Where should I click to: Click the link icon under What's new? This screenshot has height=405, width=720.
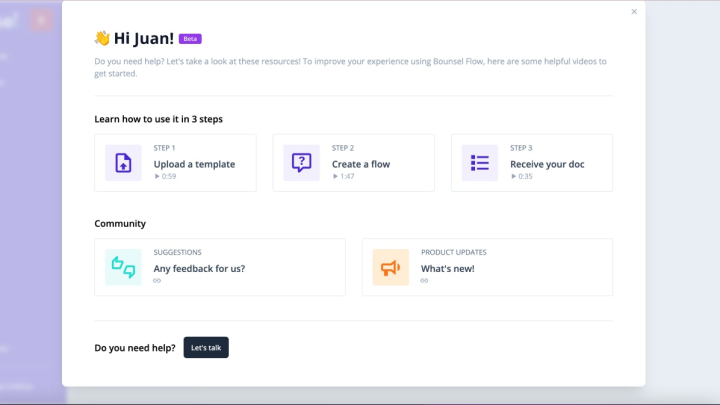click(x=424, y=281)
